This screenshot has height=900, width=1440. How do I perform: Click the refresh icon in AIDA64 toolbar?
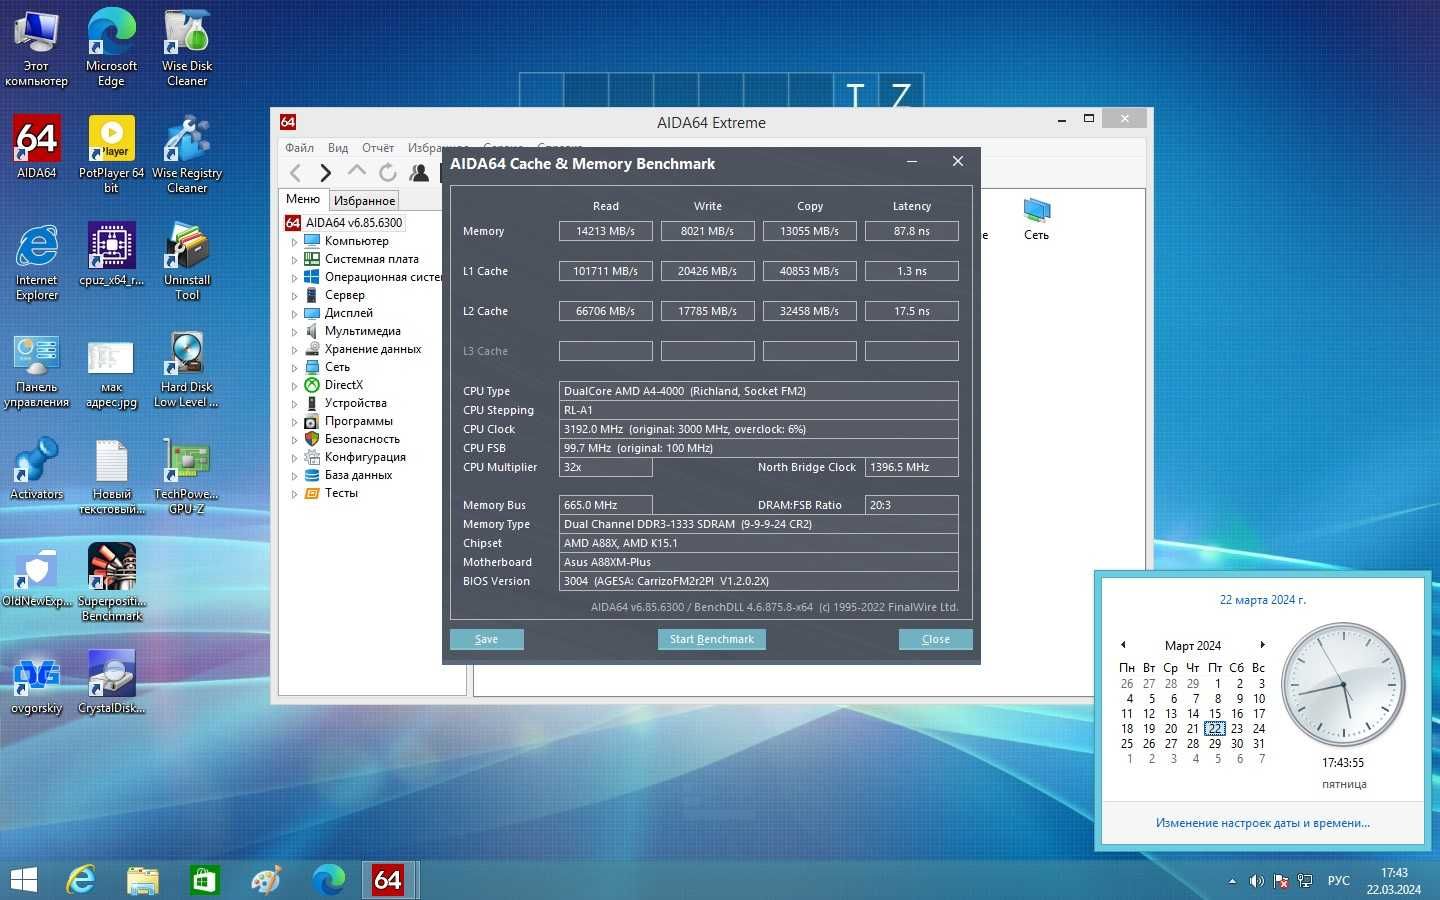(388, 173)
